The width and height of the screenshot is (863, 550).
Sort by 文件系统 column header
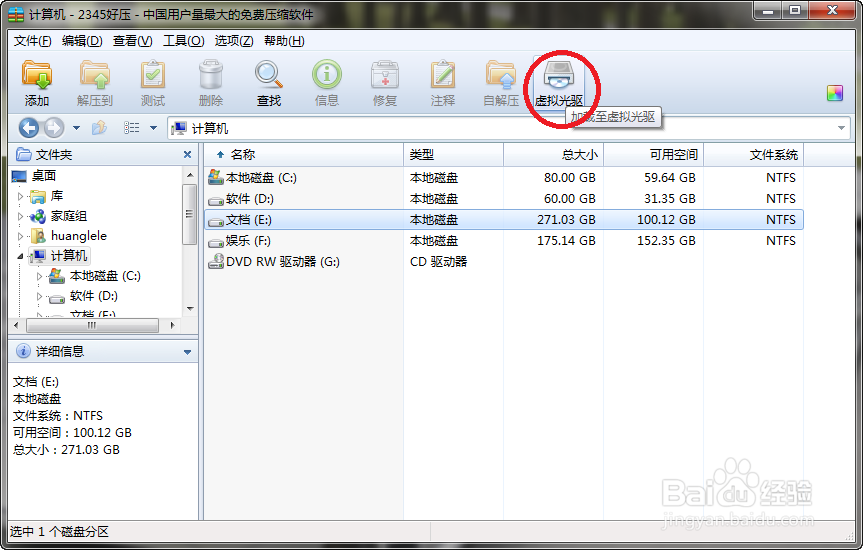753,155
